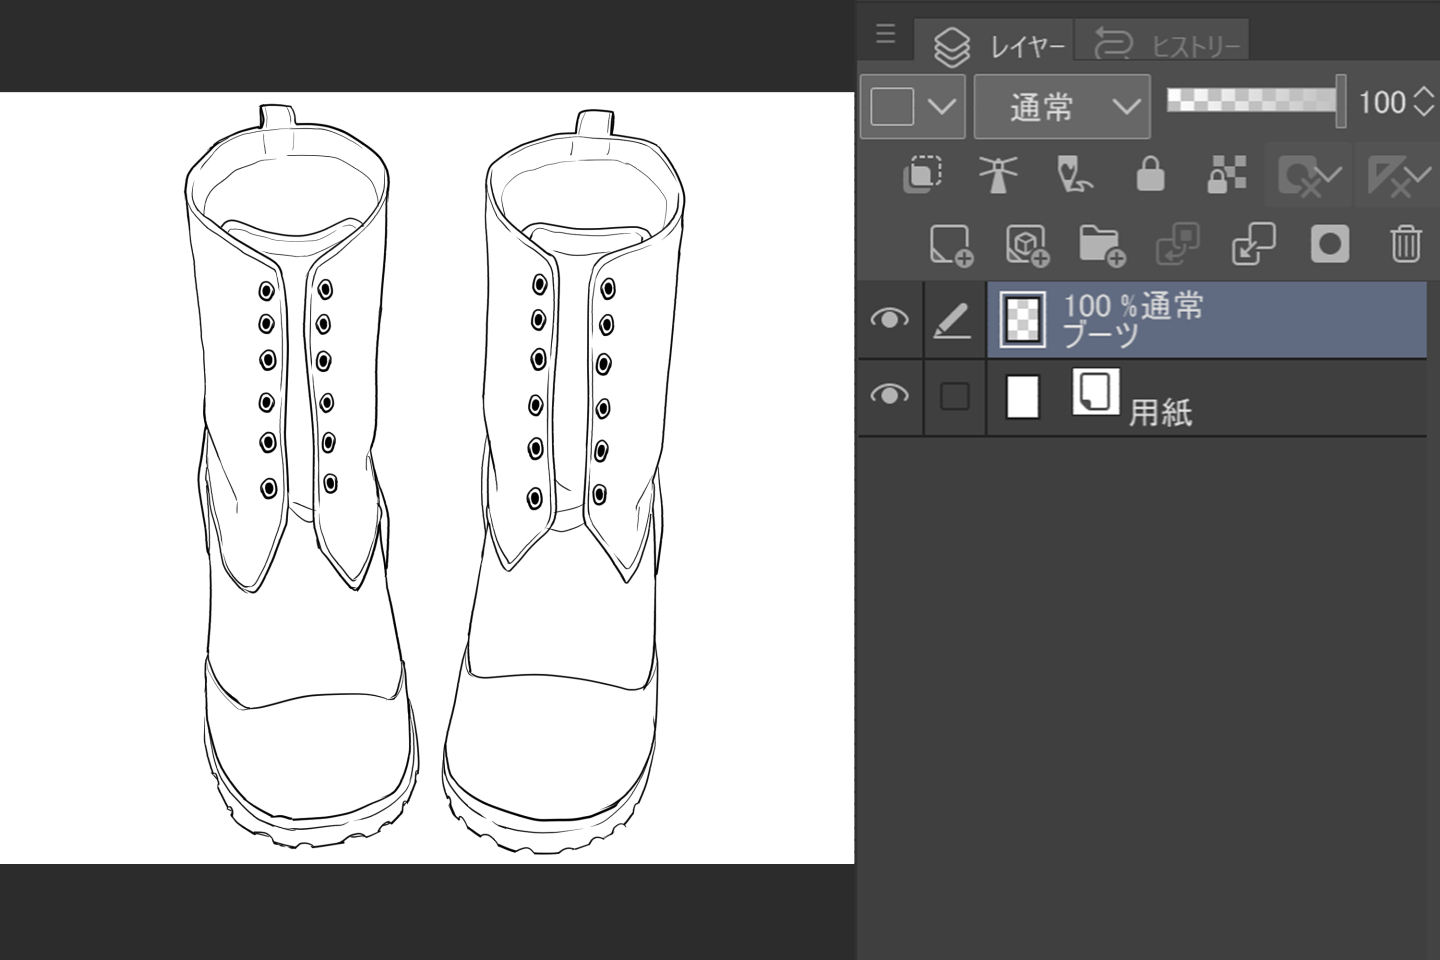Delete the layer with the trash icon
Screen dimensions: 1440x960
click(x=1405, y=245)
